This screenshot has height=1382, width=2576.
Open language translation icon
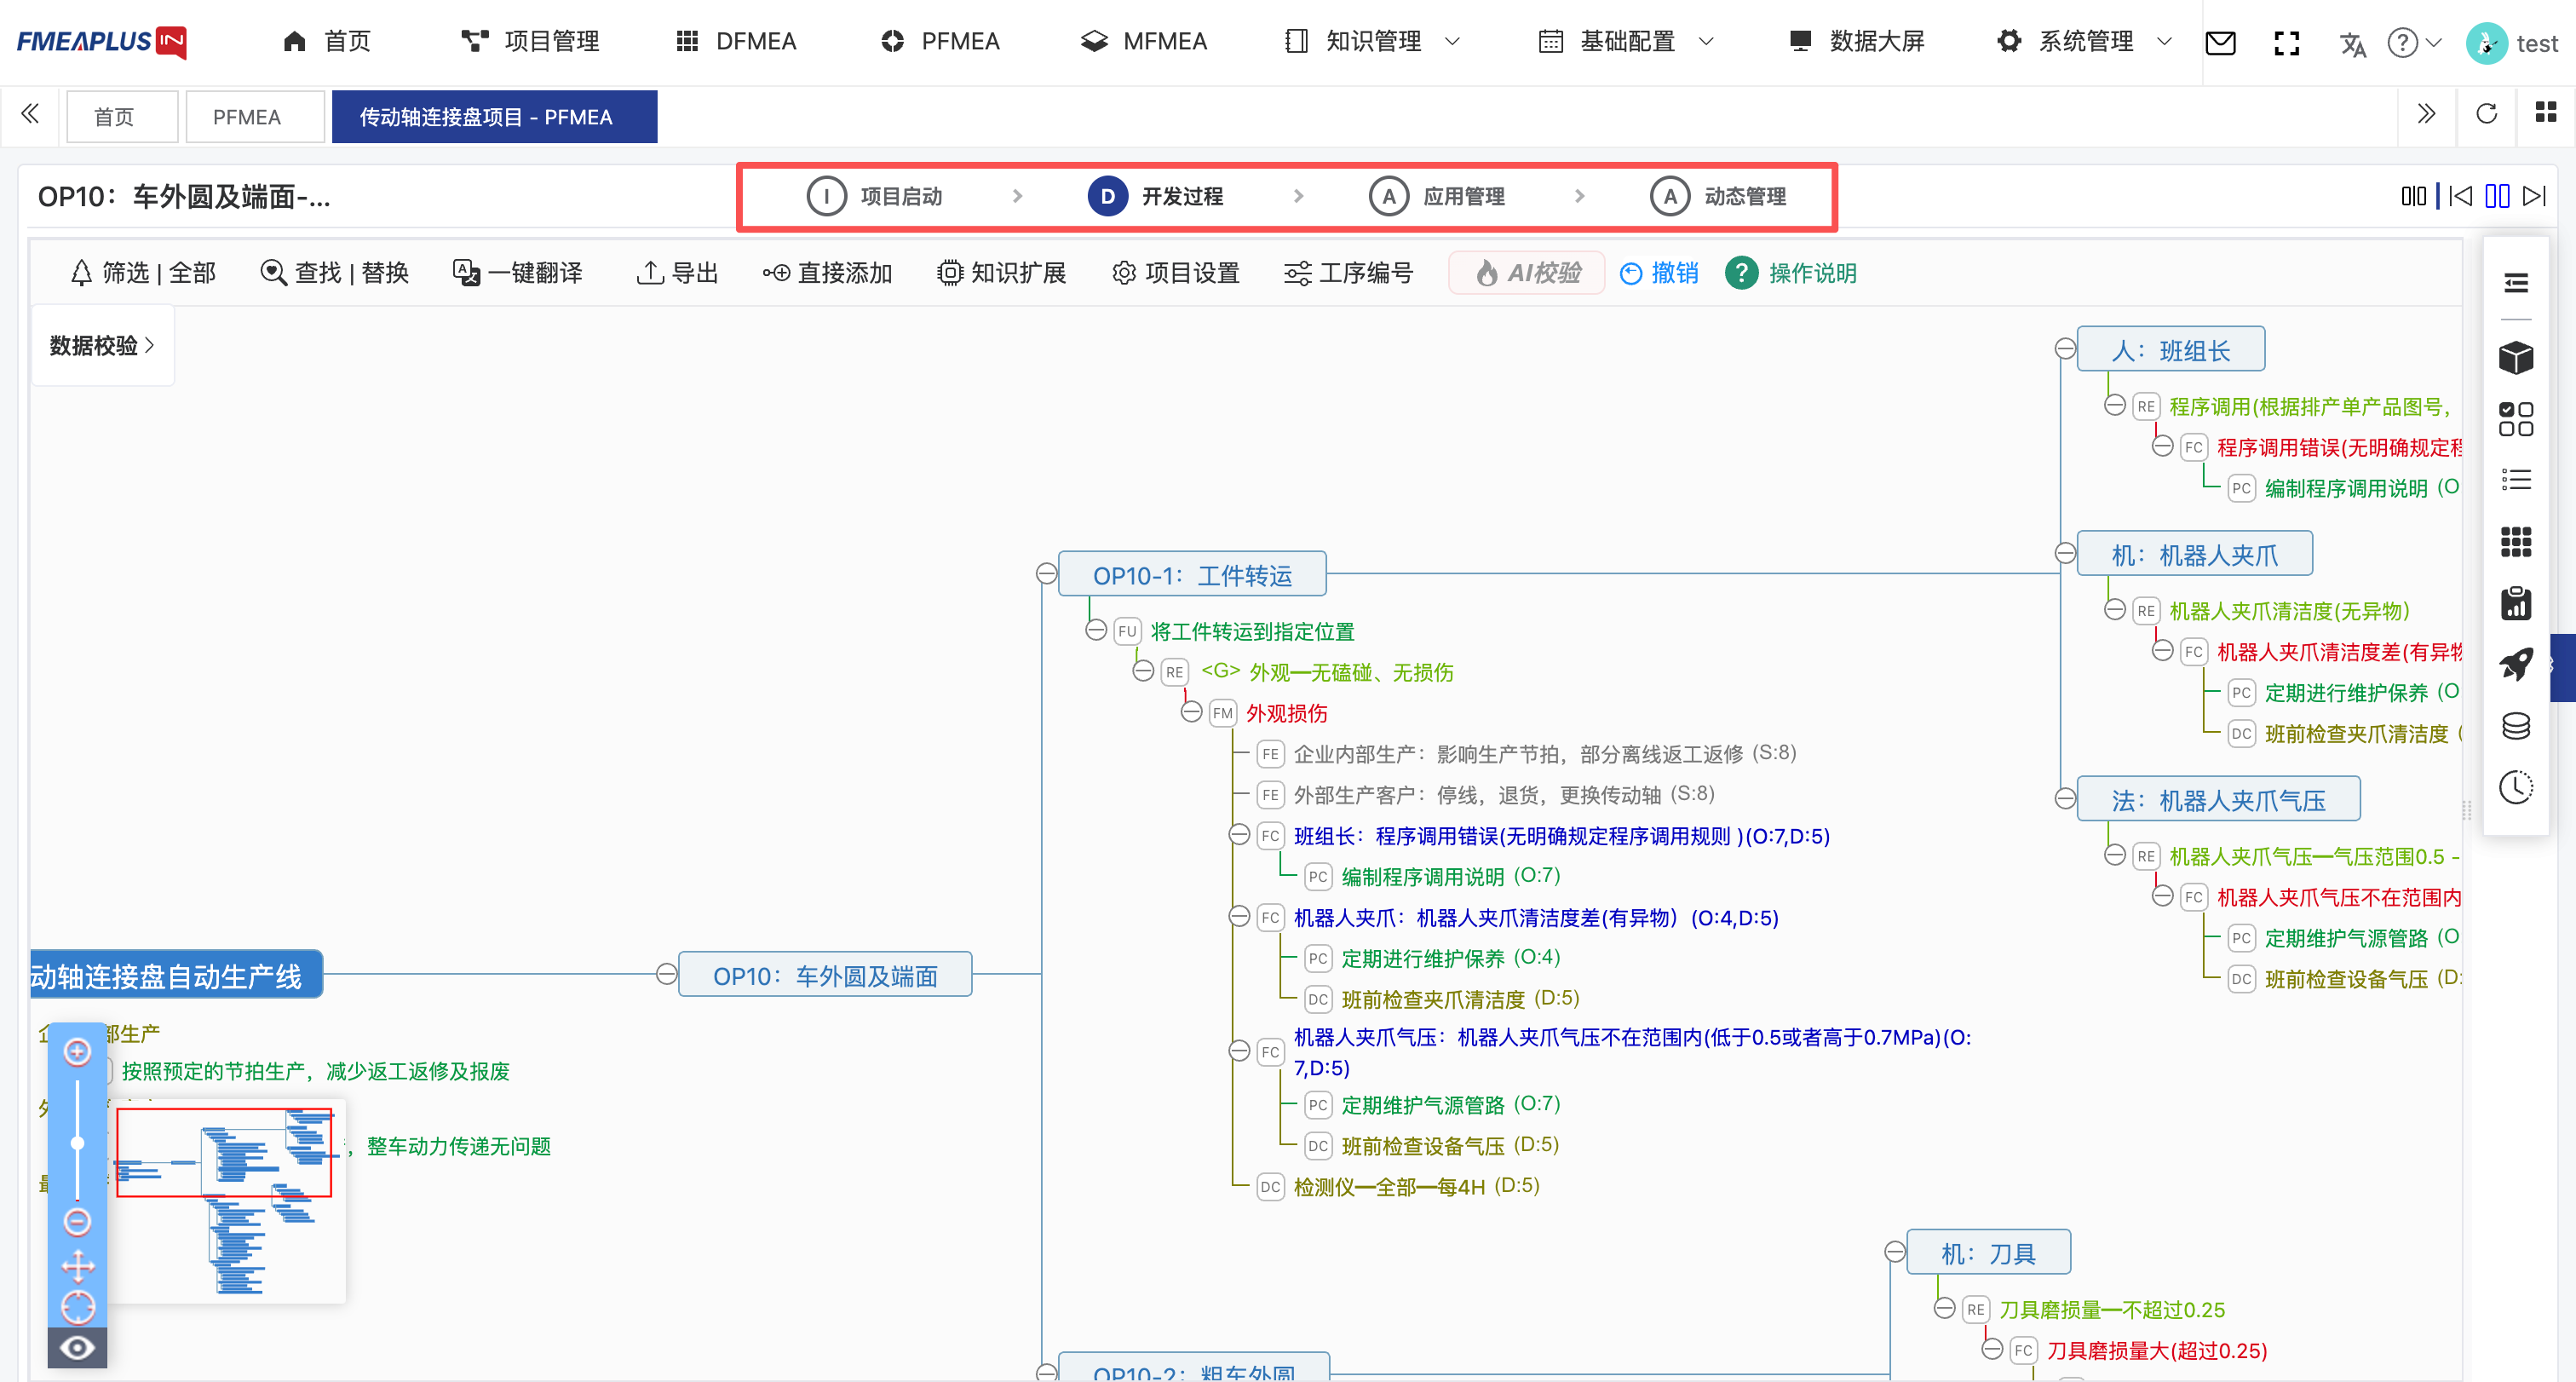(x=2352, y=44)
